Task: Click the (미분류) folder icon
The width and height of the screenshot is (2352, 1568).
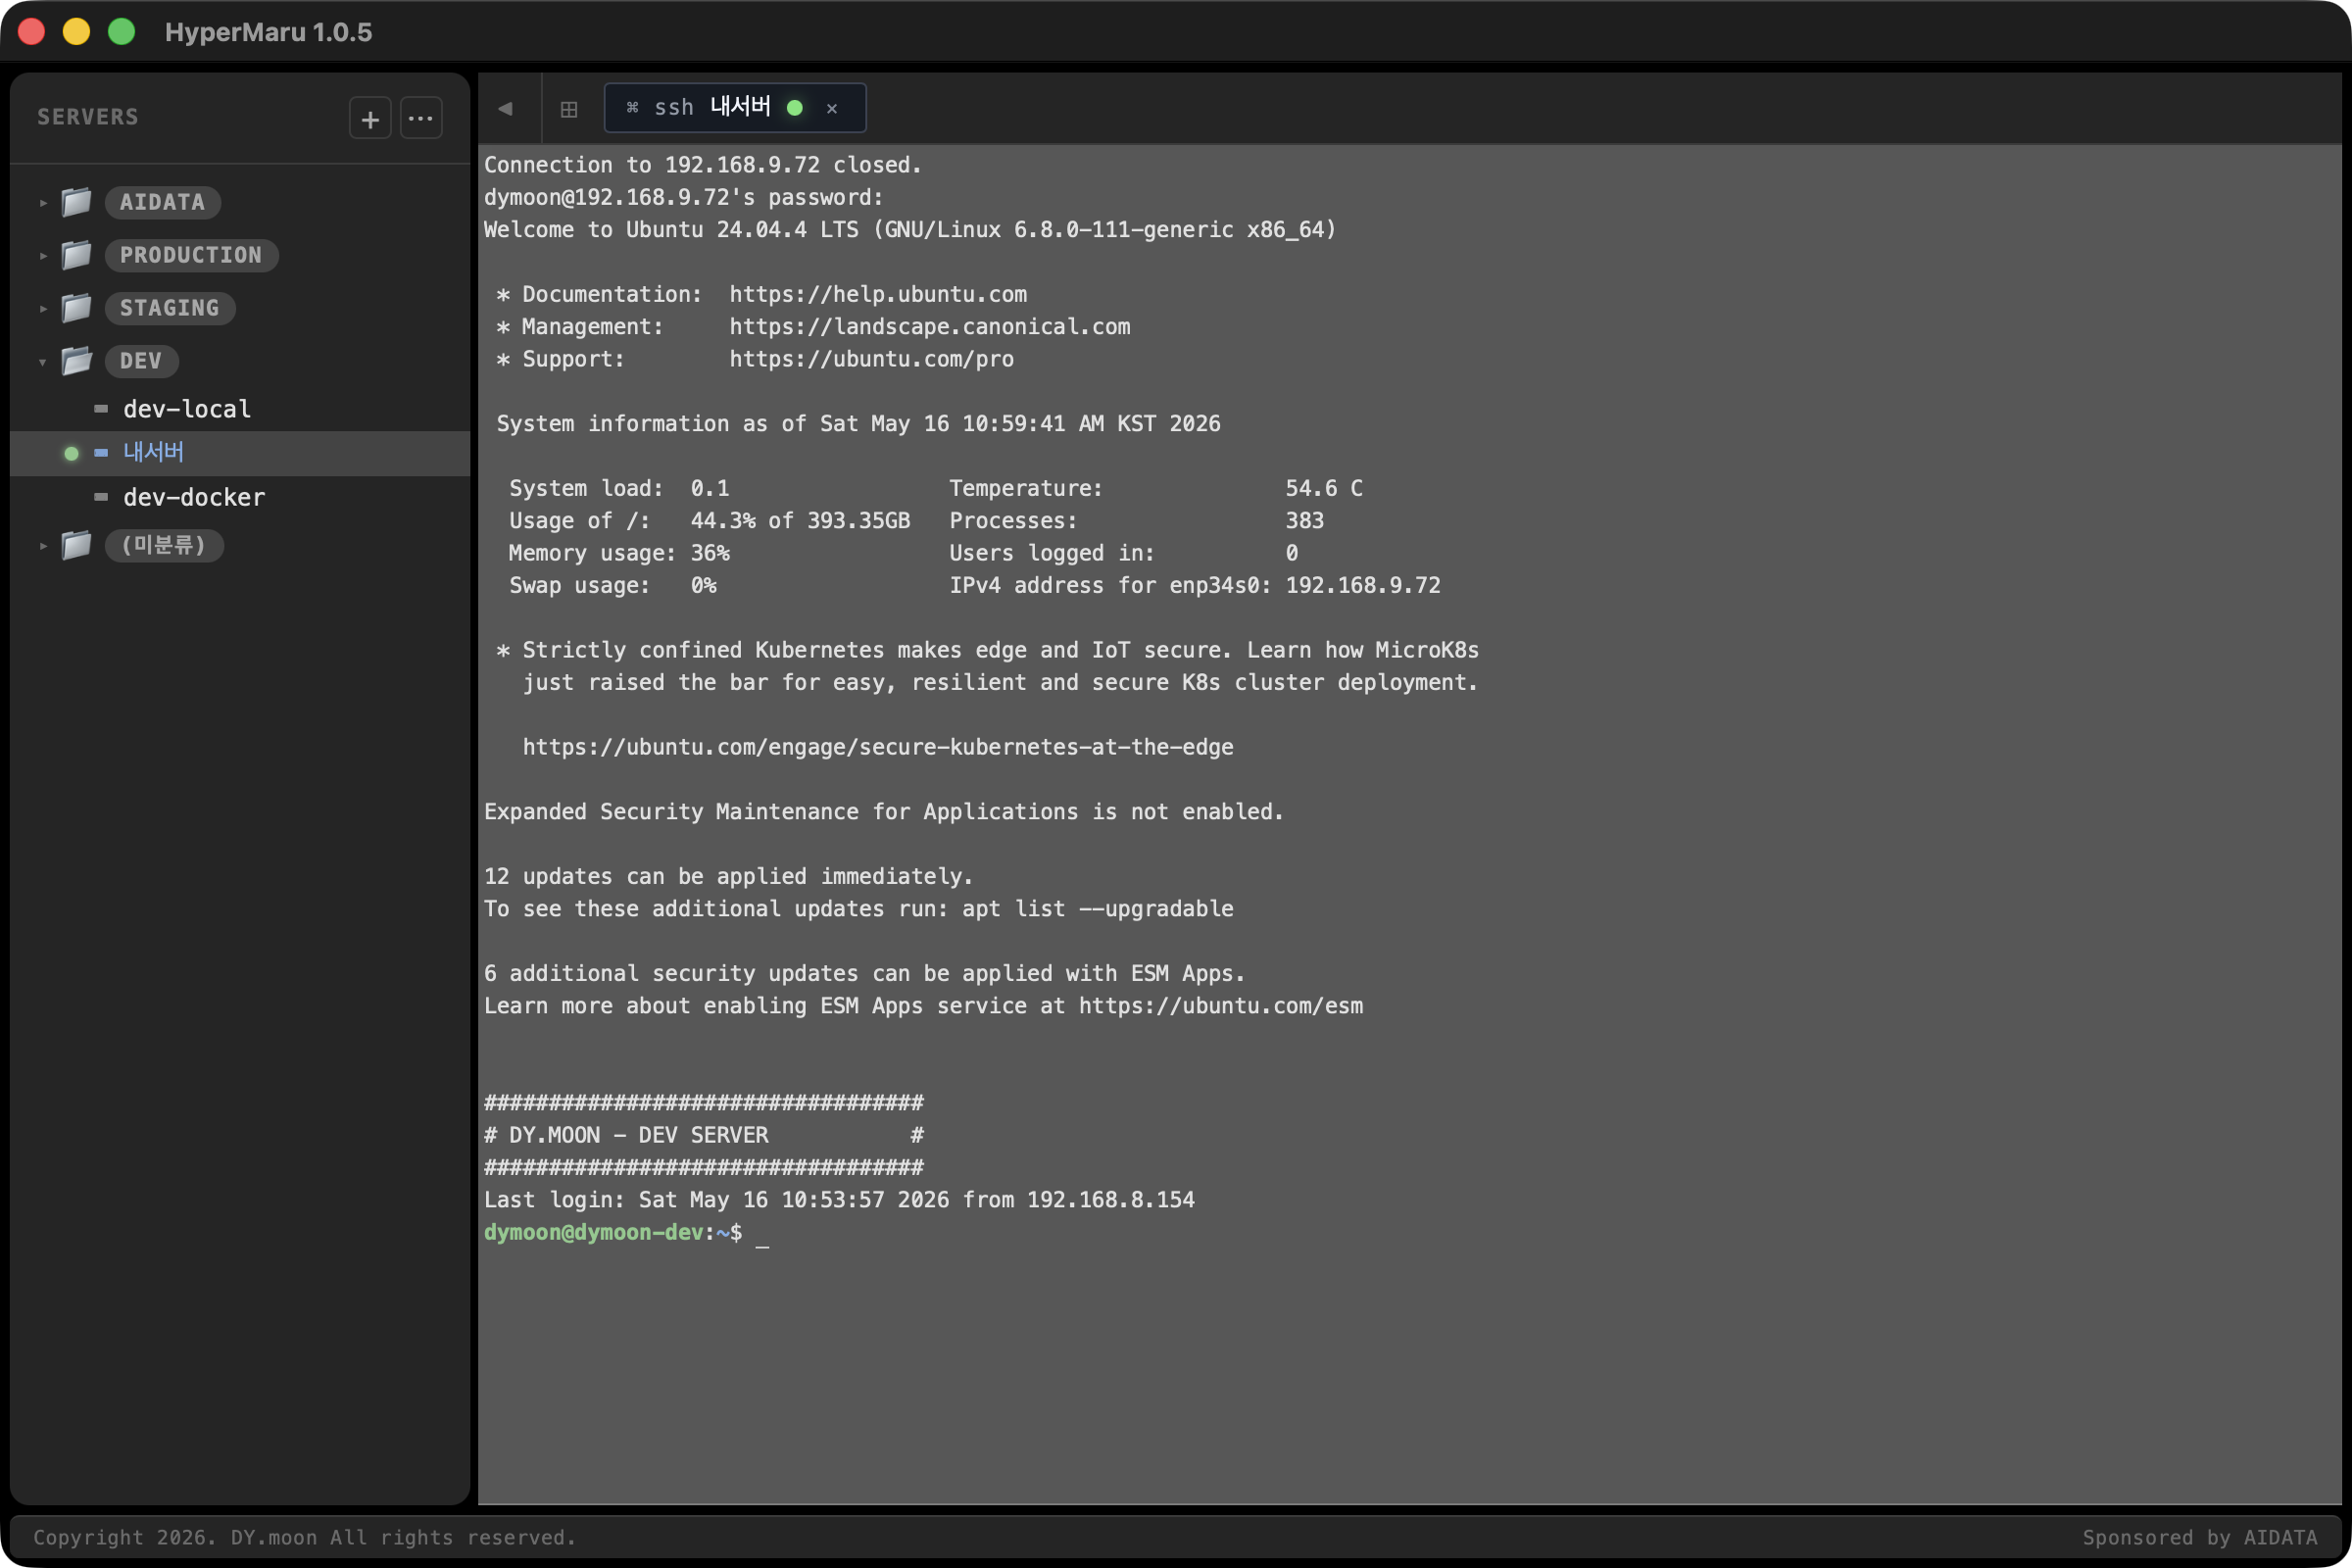Action: click(77, 545)
